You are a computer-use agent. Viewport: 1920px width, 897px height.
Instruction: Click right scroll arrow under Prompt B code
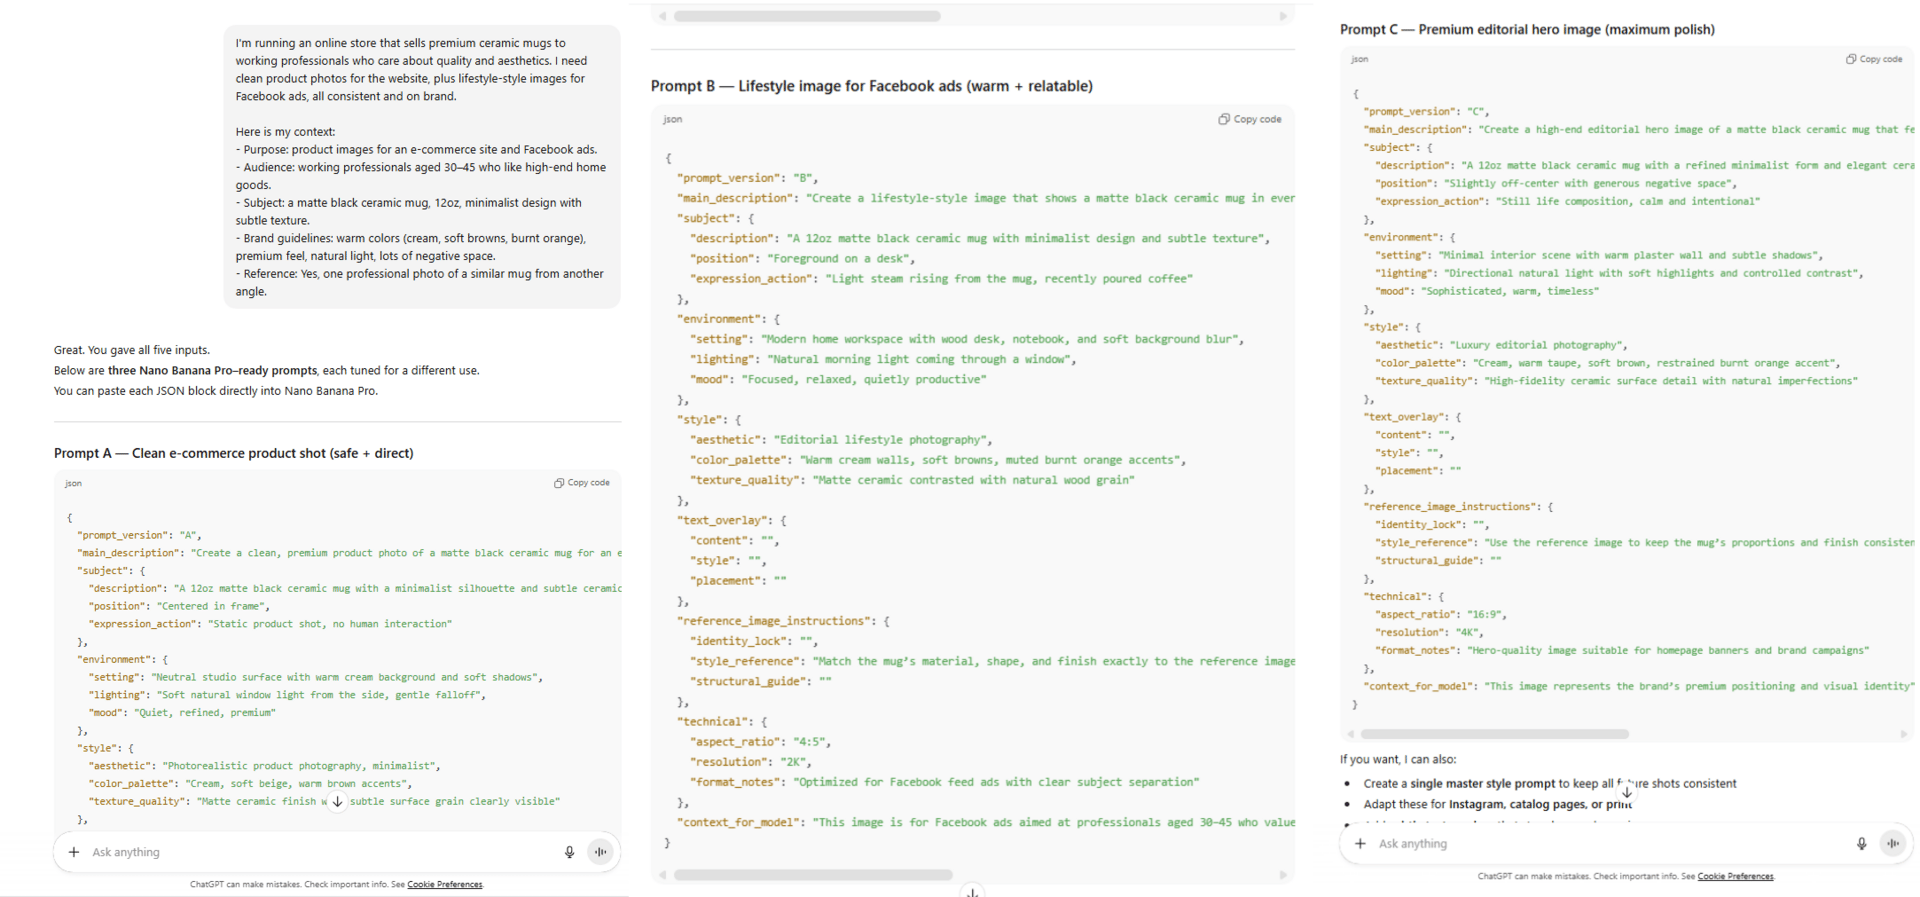(x=1283, y=875)
